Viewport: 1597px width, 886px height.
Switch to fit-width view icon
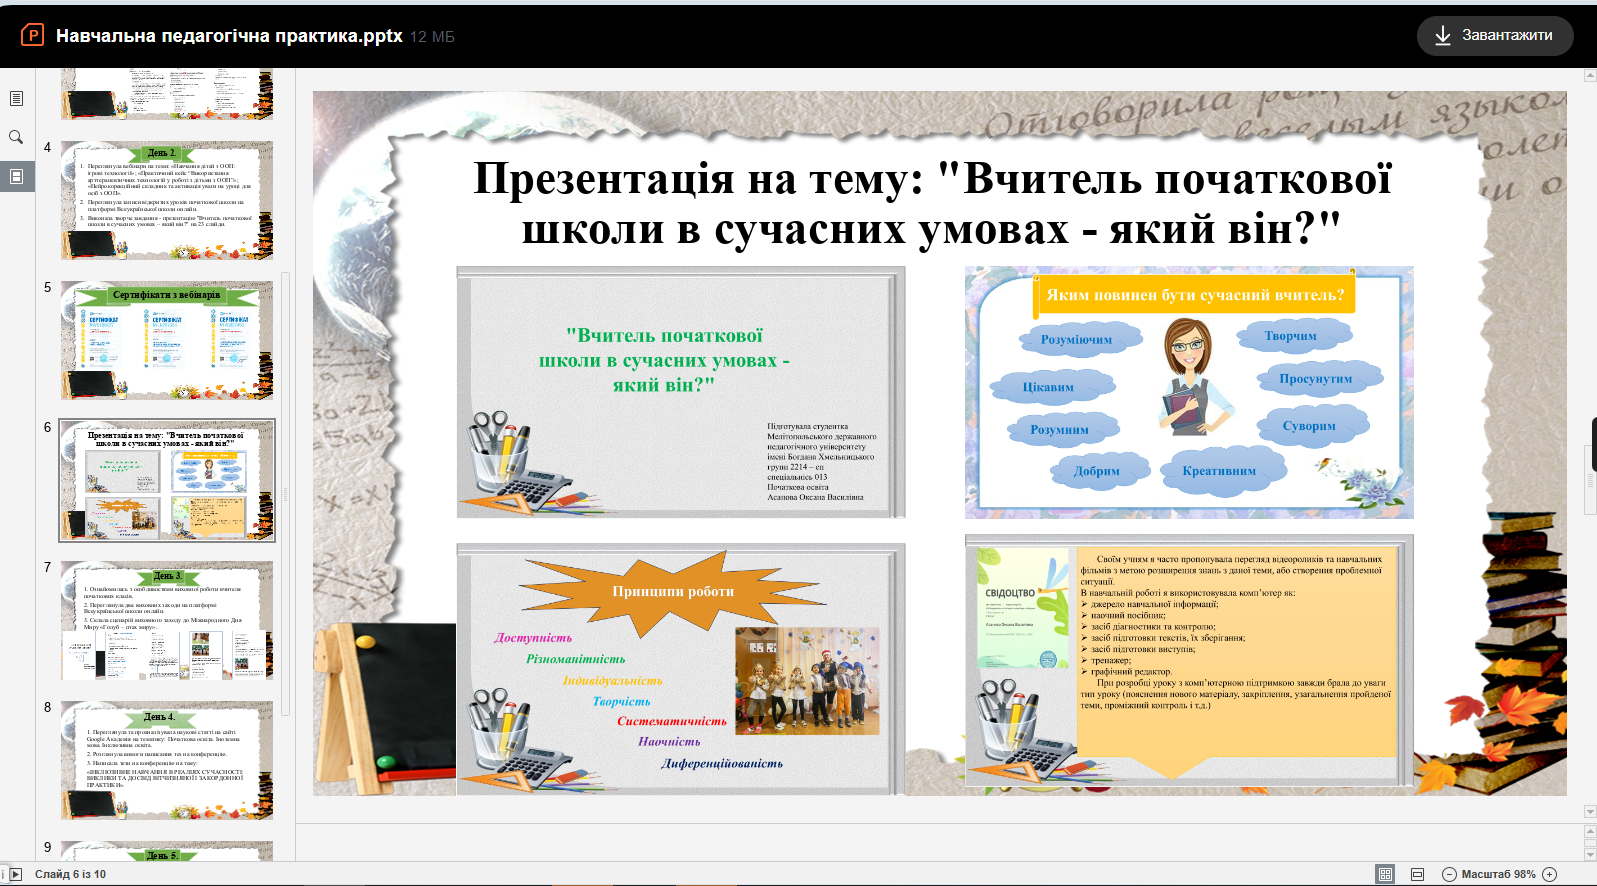coord(1417,874)
